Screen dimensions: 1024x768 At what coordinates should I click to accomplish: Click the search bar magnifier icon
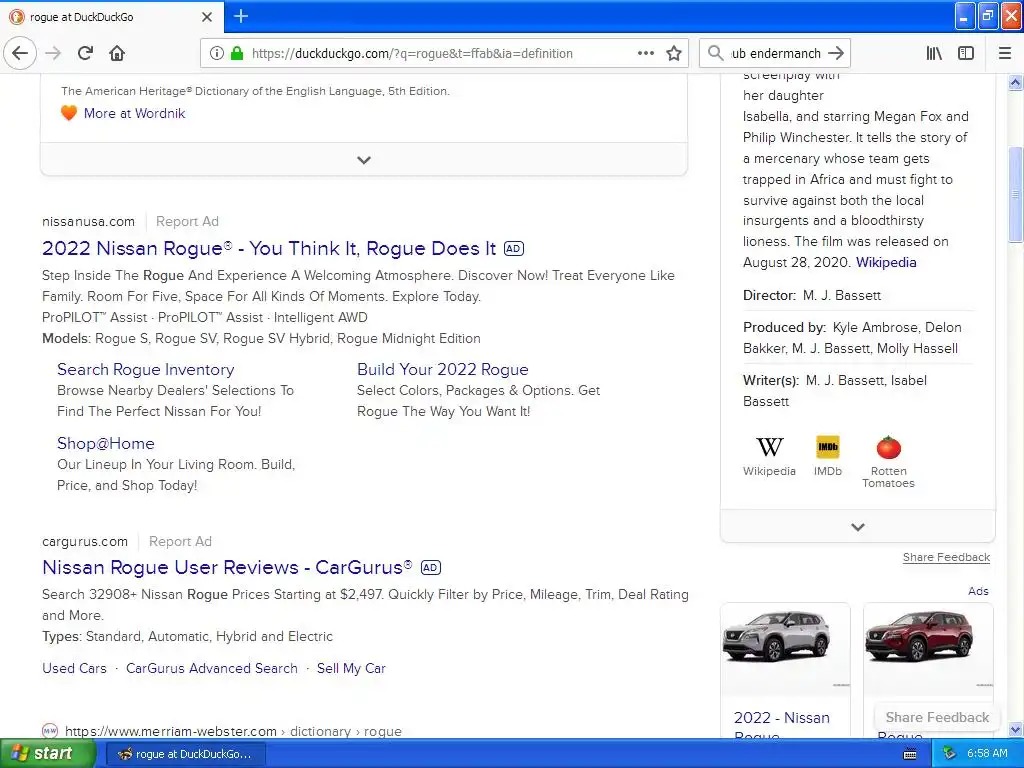(716, 54)
